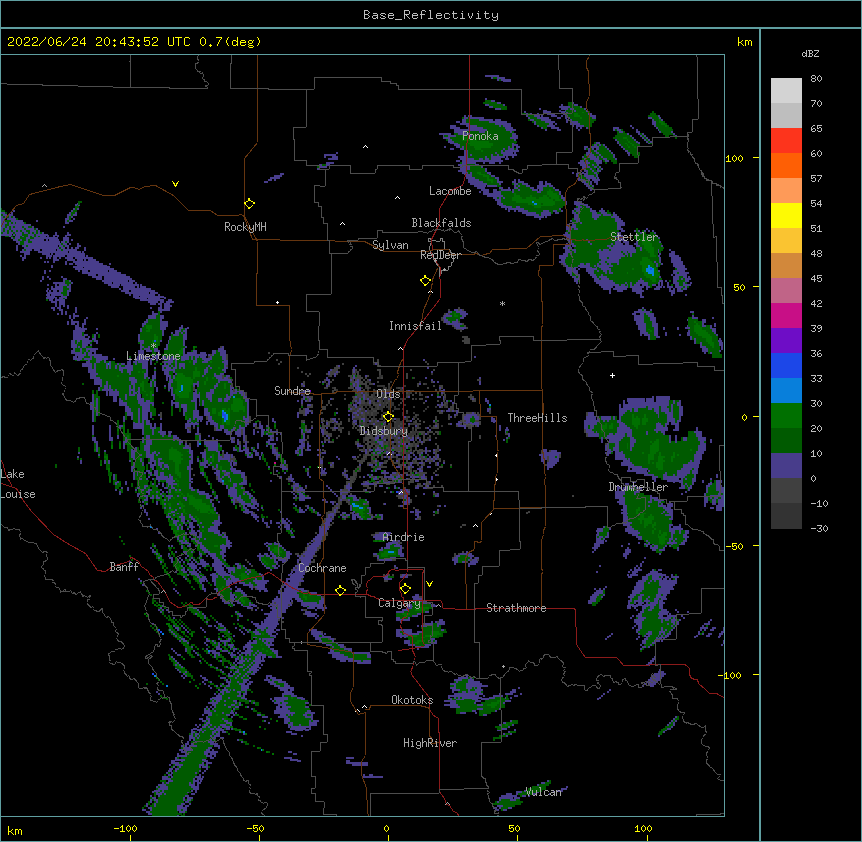Click the Innisfail city label
Screen dimensions: 862x842
(415, 326)
